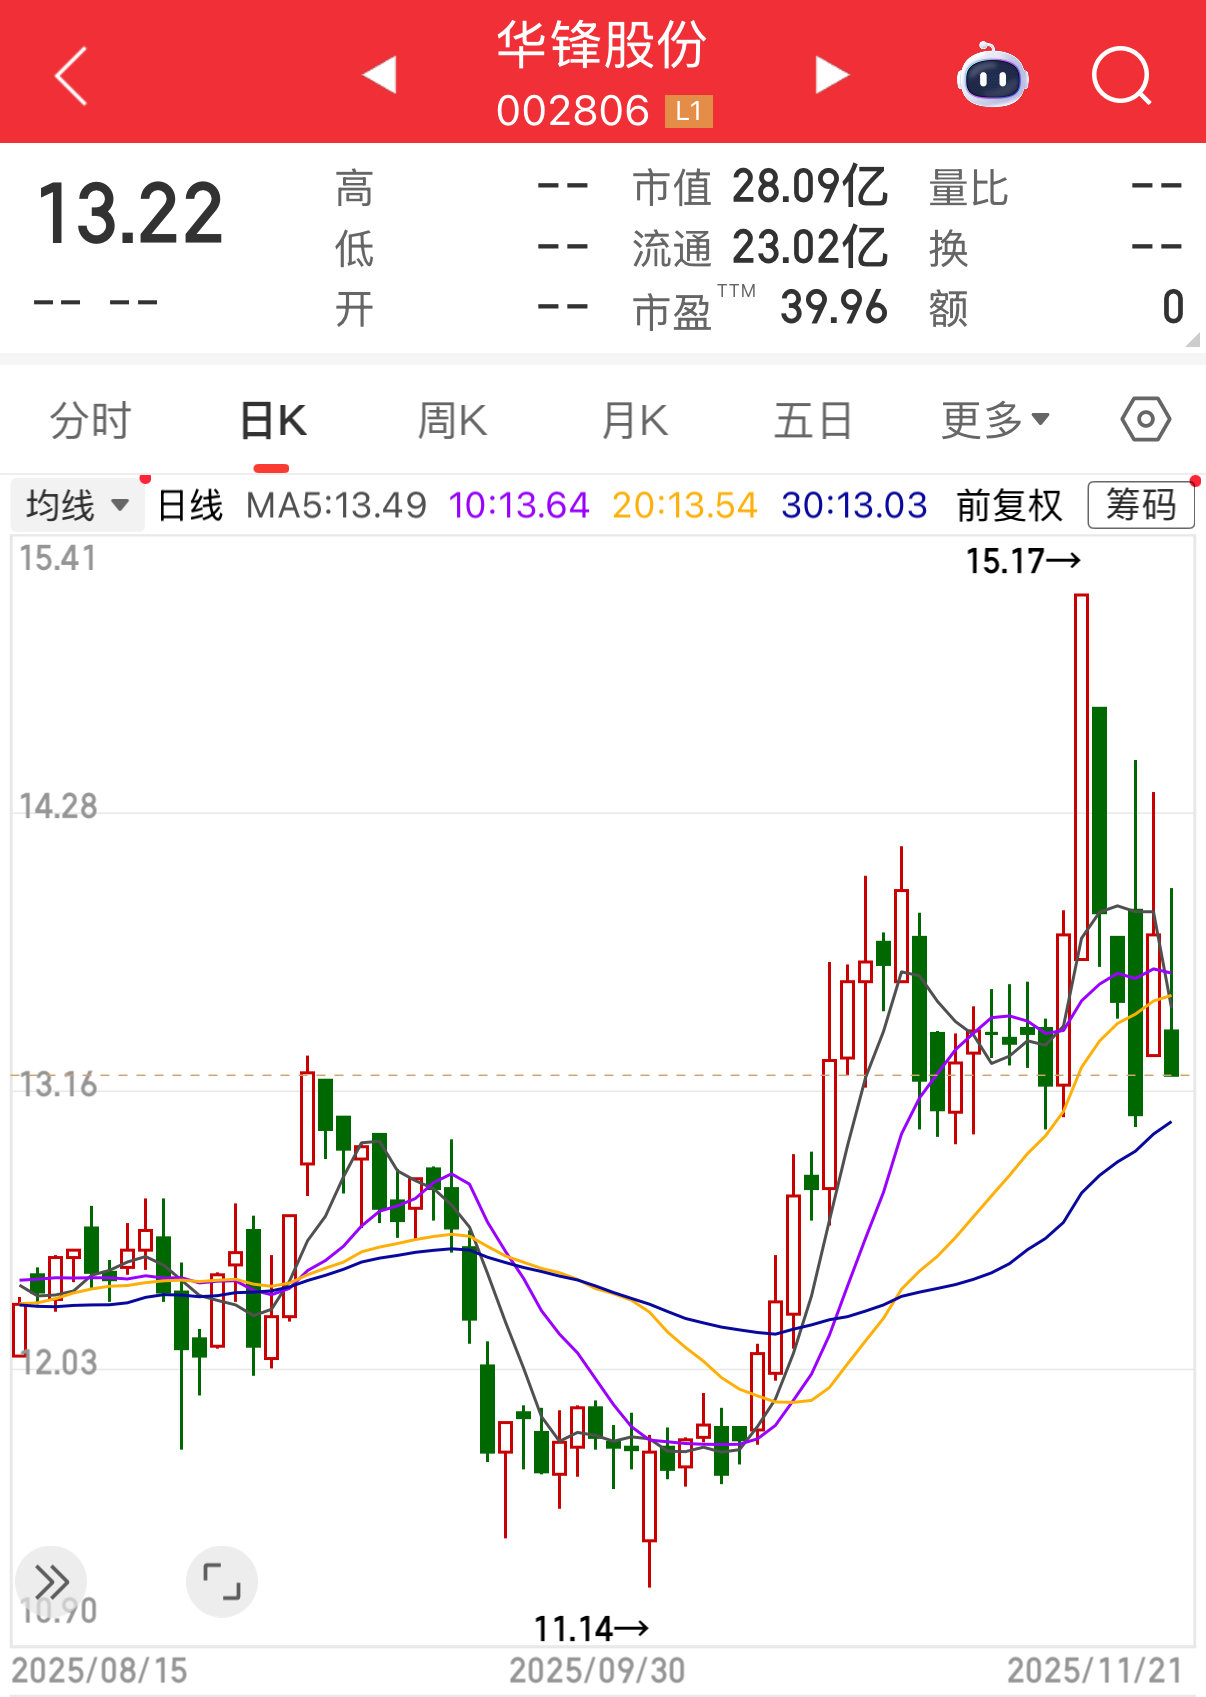Tap the back arrow icon
This screenshot has height=1697, width=1206.
(71, 76)
